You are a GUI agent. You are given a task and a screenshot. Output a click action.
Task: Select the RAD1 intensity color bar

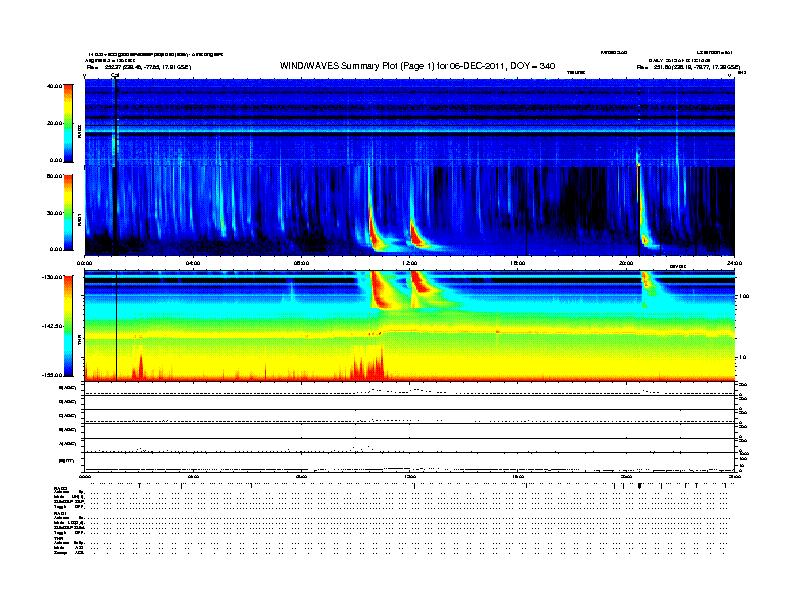click(x=68, y=213)
